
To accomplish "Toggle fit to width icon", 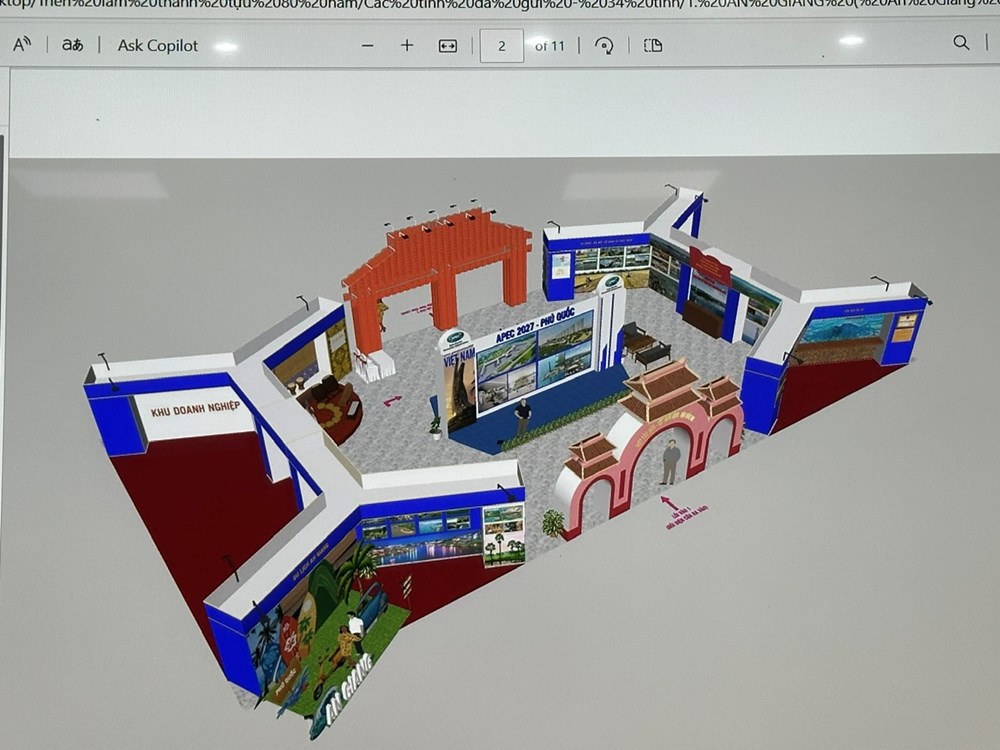I will (x=448, y=46).
